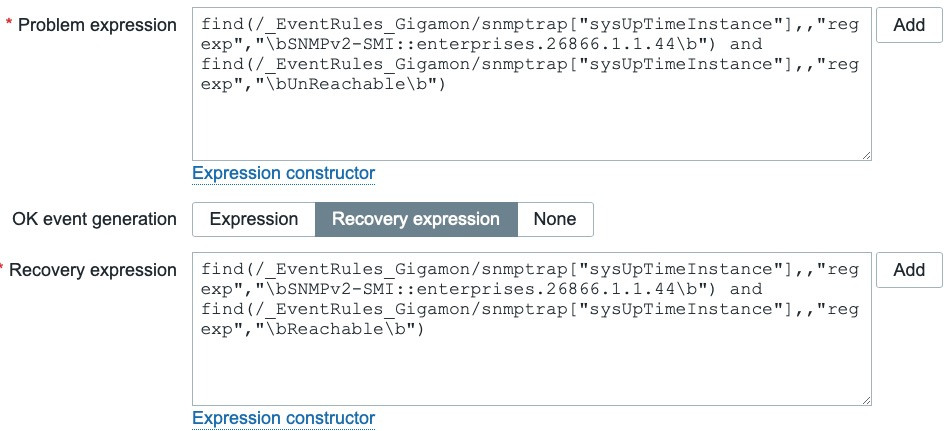Screen dimensions: 949x431
Task: Set OK event generation to None
Action: [x=554, y=219]
